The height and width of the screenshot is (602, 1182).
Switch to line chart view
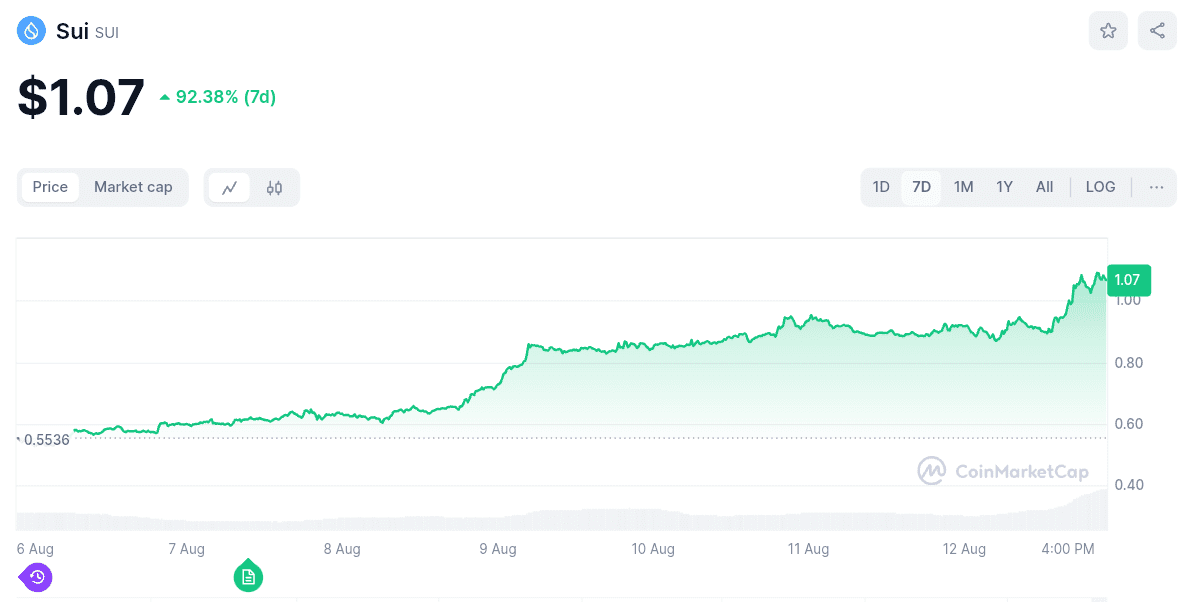pos(230,187)
